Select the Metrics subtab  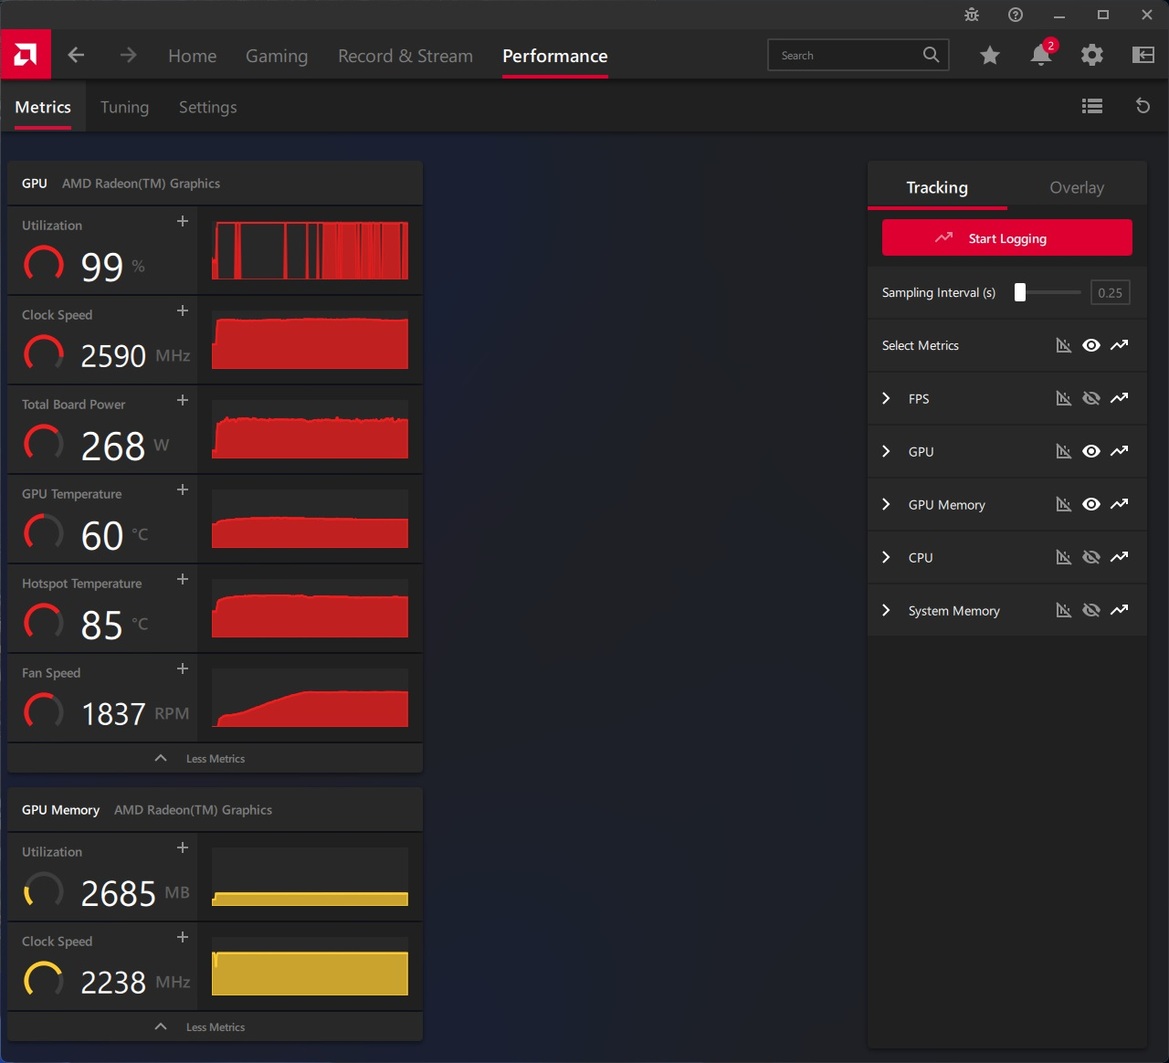click(x=42, y=107)
